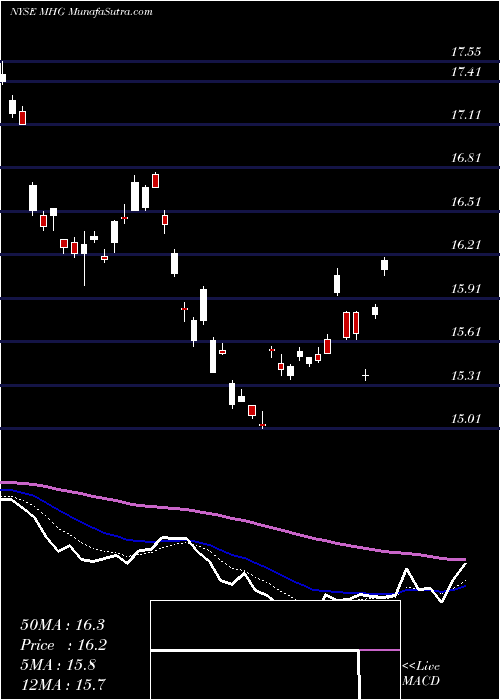Click the first candlestick at the 17.41 line
This screenshot has height=700, width=500.
click(3, 73)
